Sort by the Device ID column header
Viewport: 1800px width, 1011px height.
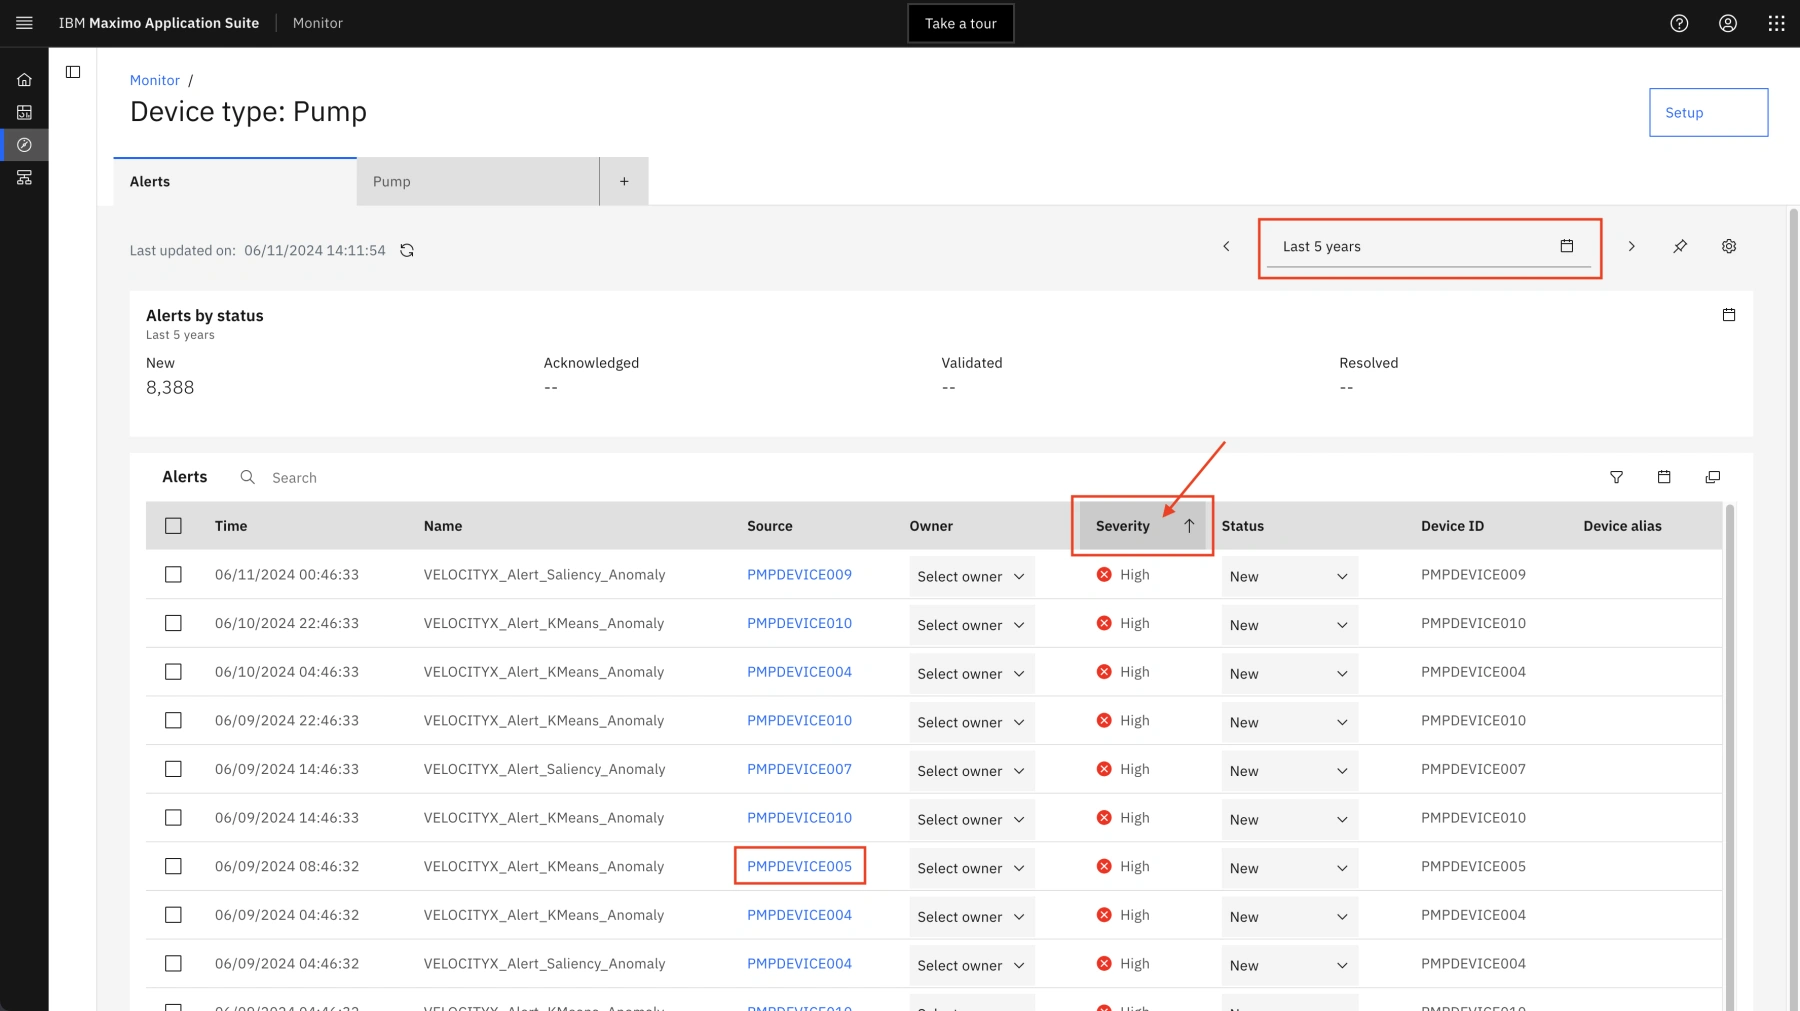point(1452,526)
